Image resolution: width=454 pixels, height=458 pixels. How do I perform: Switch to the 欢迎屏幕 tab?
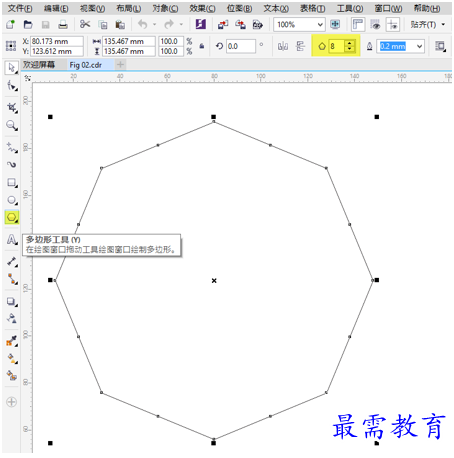click(39, 65)
